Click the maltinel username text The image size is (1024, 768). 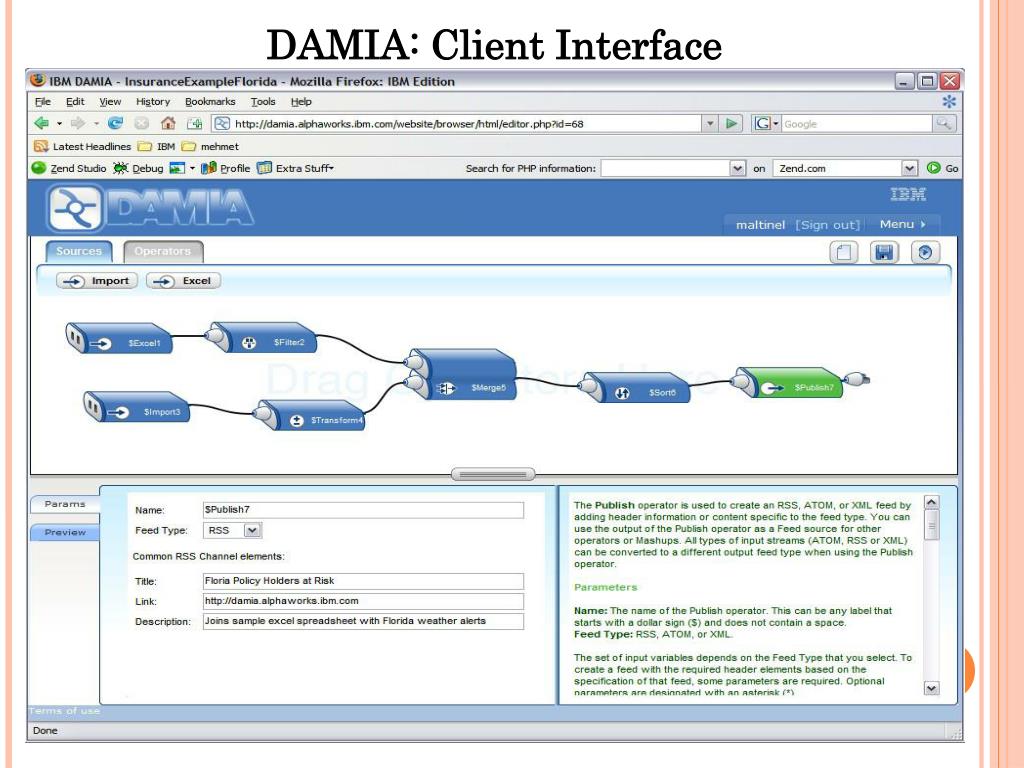tap(760, 225)
